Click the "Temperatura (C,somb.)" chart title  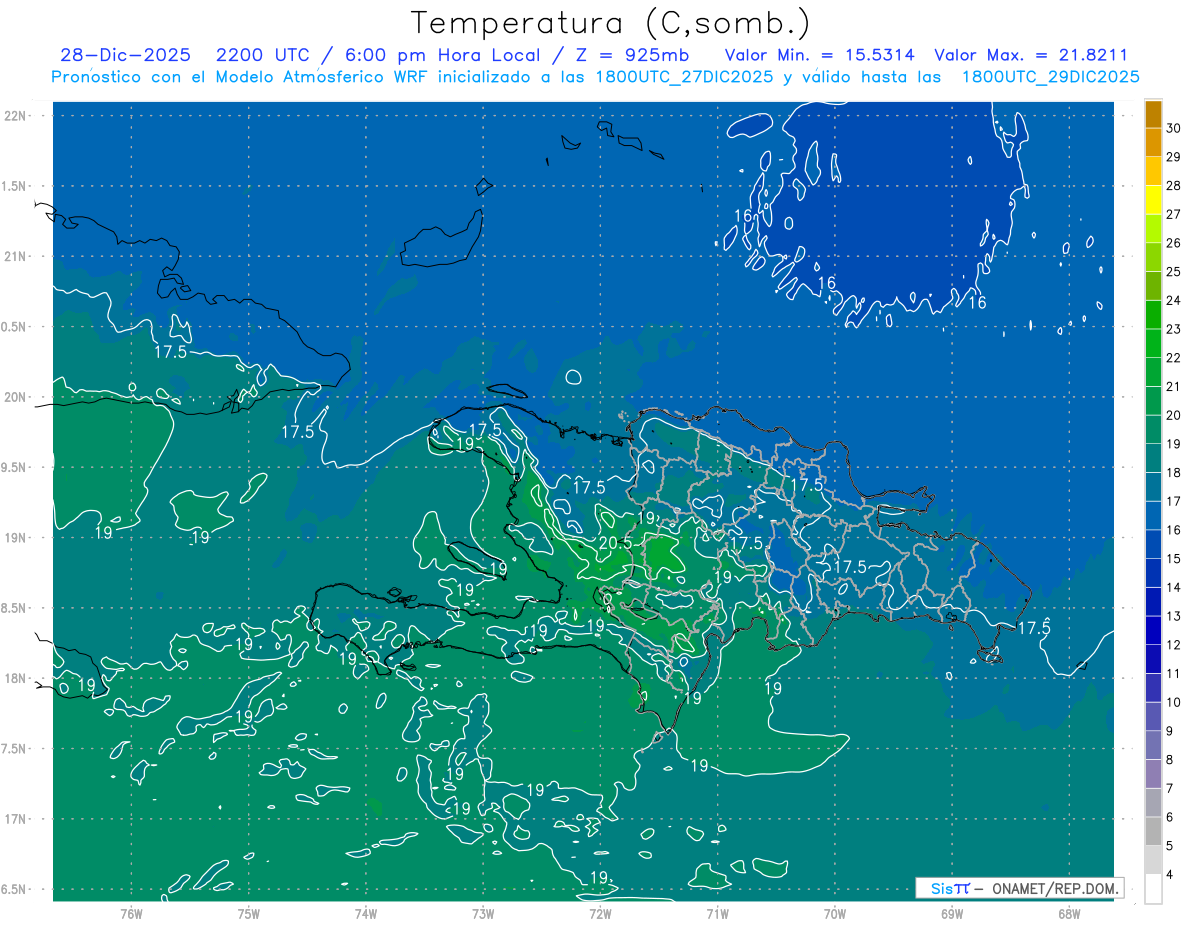[610, 23]
